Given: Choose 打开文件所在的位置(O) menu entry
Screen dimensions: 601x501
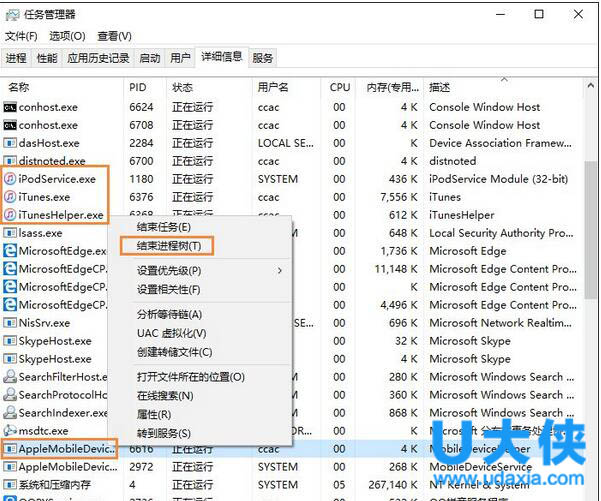Looking at the screenshot, I should (x=191, y=377).
